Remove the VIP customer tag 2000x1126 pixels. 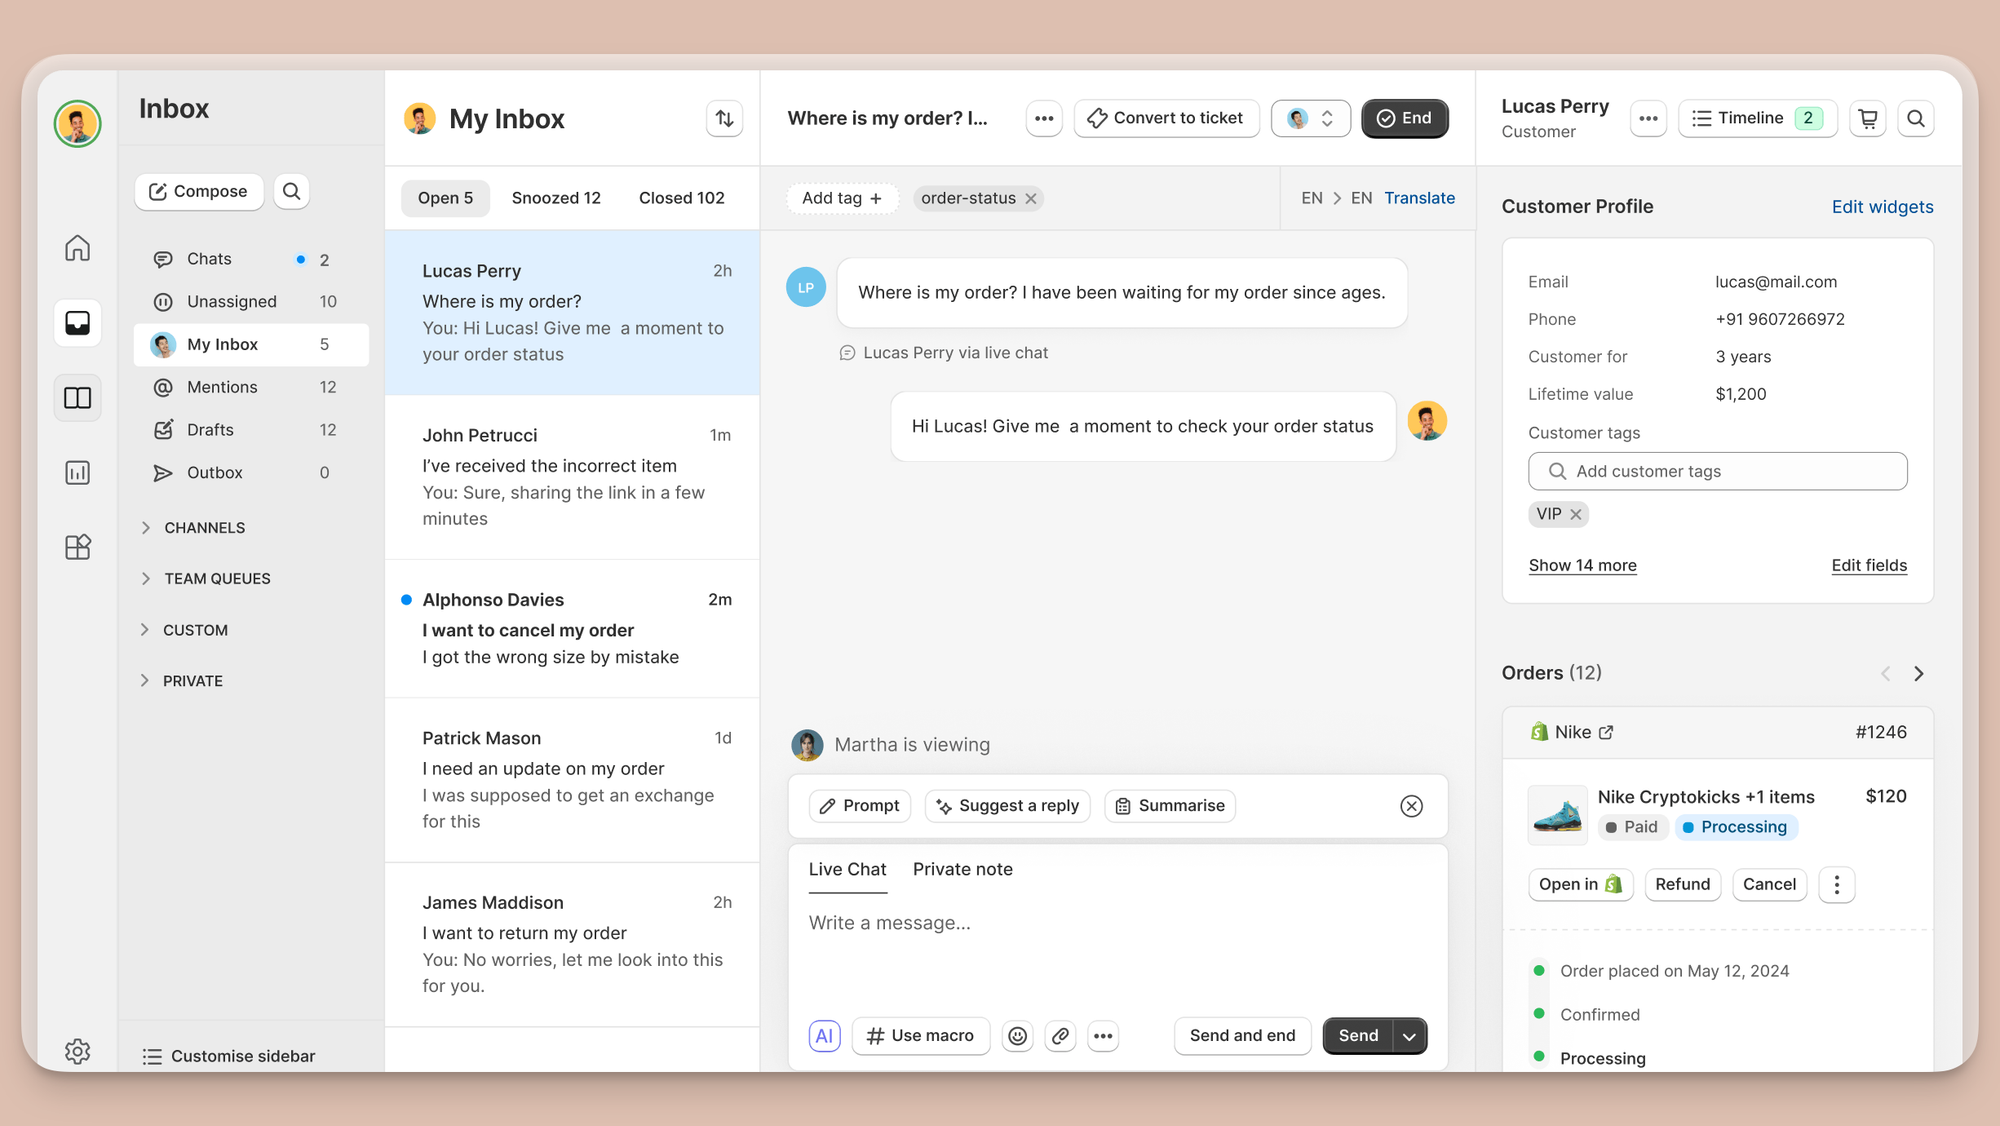1575,514
